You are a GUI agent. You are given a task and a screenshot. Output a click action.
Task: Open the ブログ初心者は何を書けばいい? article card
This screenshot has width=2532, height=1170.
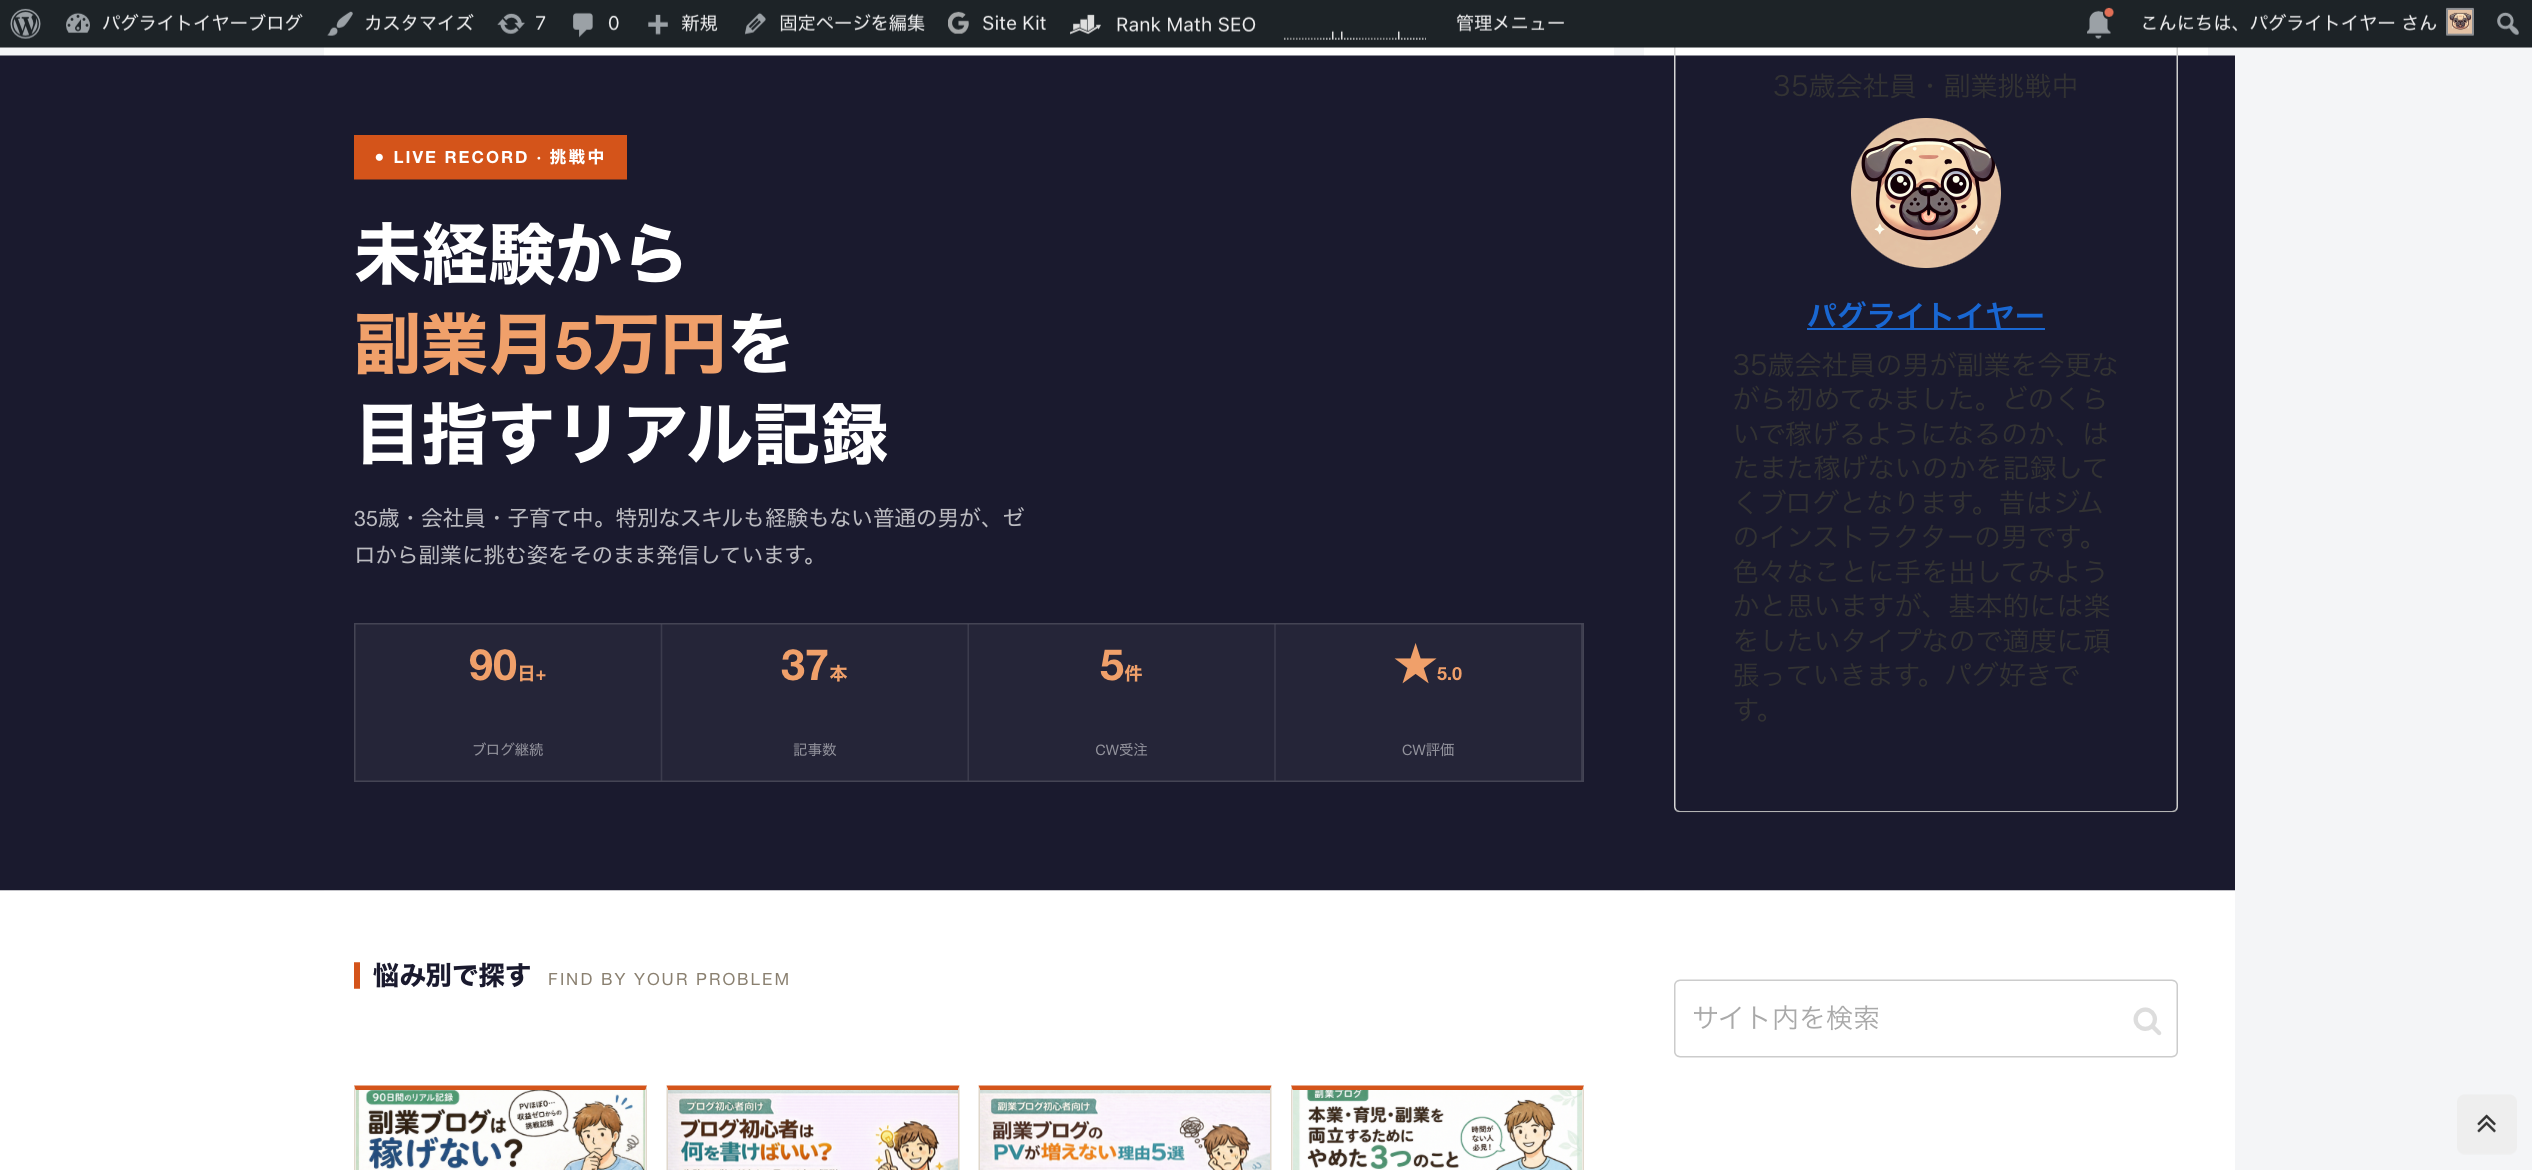812,1128
